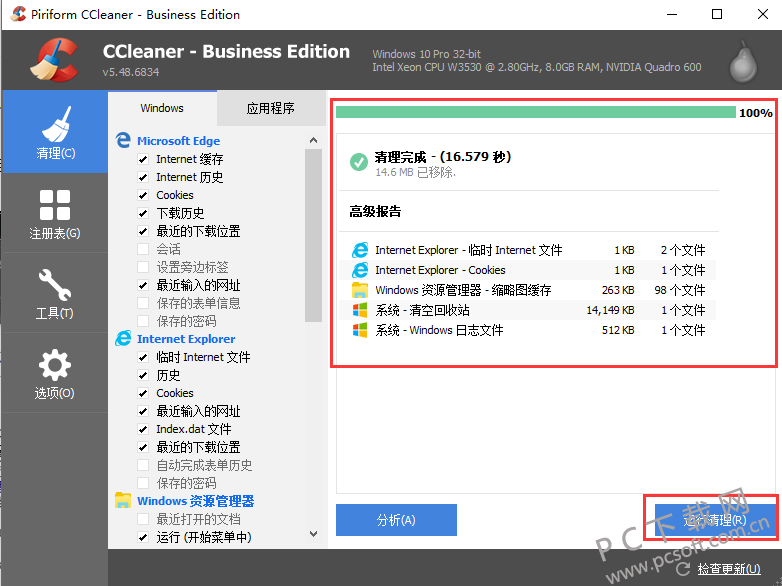Click the title bar CCleaner app icon
Viewport: 782px width, 586px height.
coord(18,14)
